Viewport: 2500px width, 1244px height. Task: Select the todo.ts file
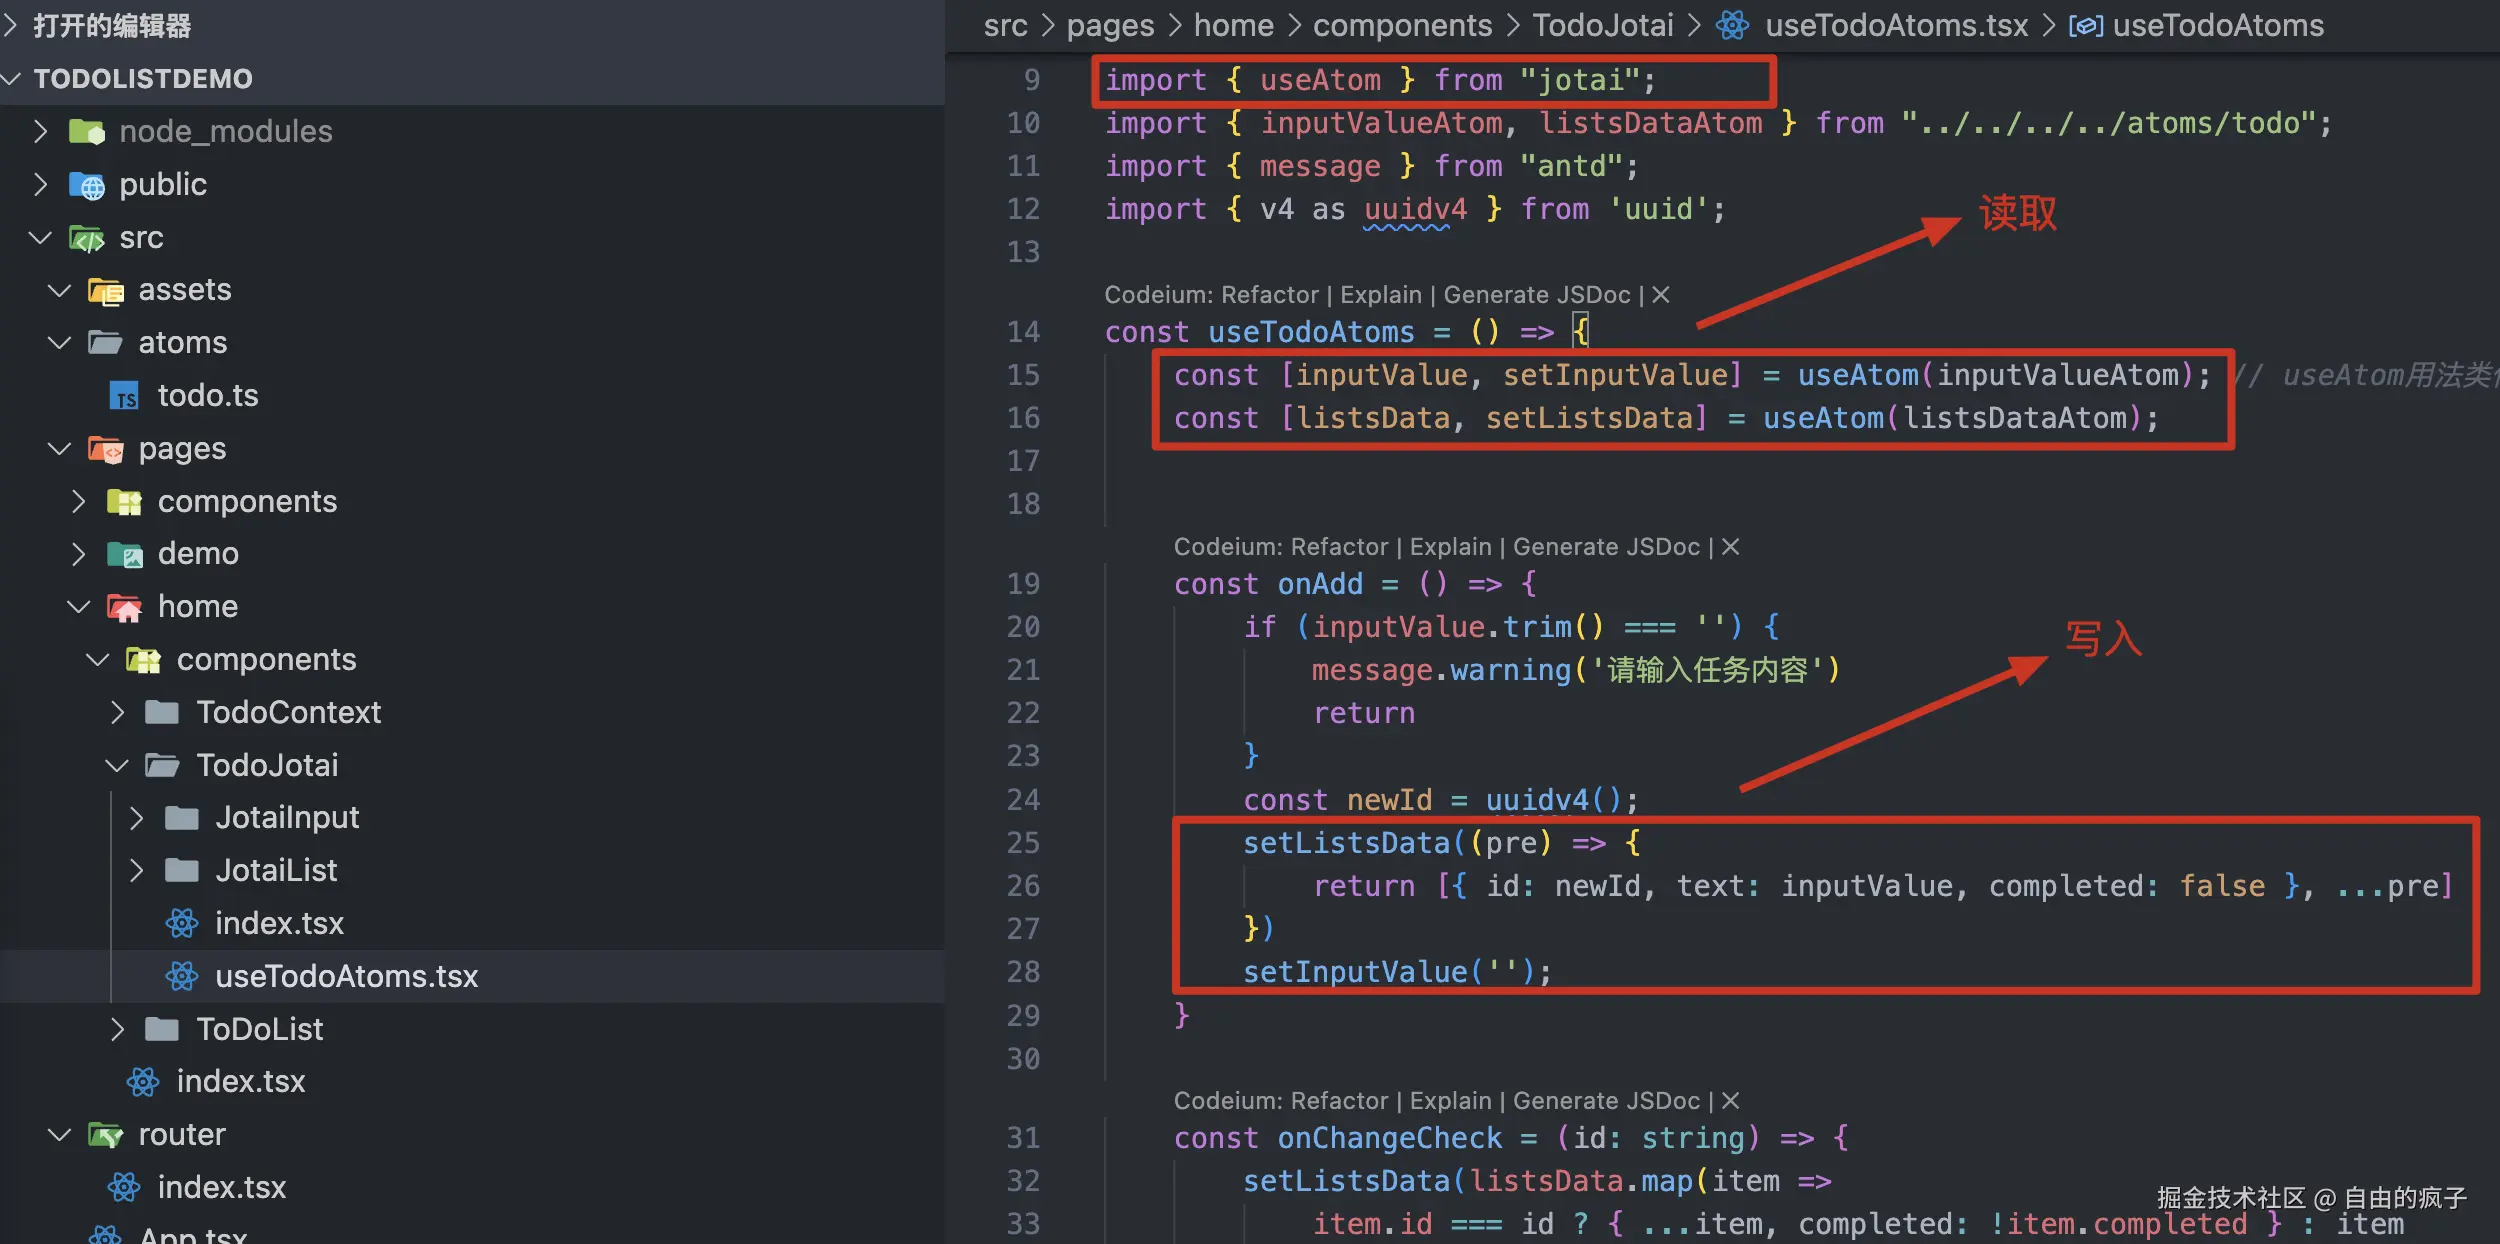coord(207,396)
